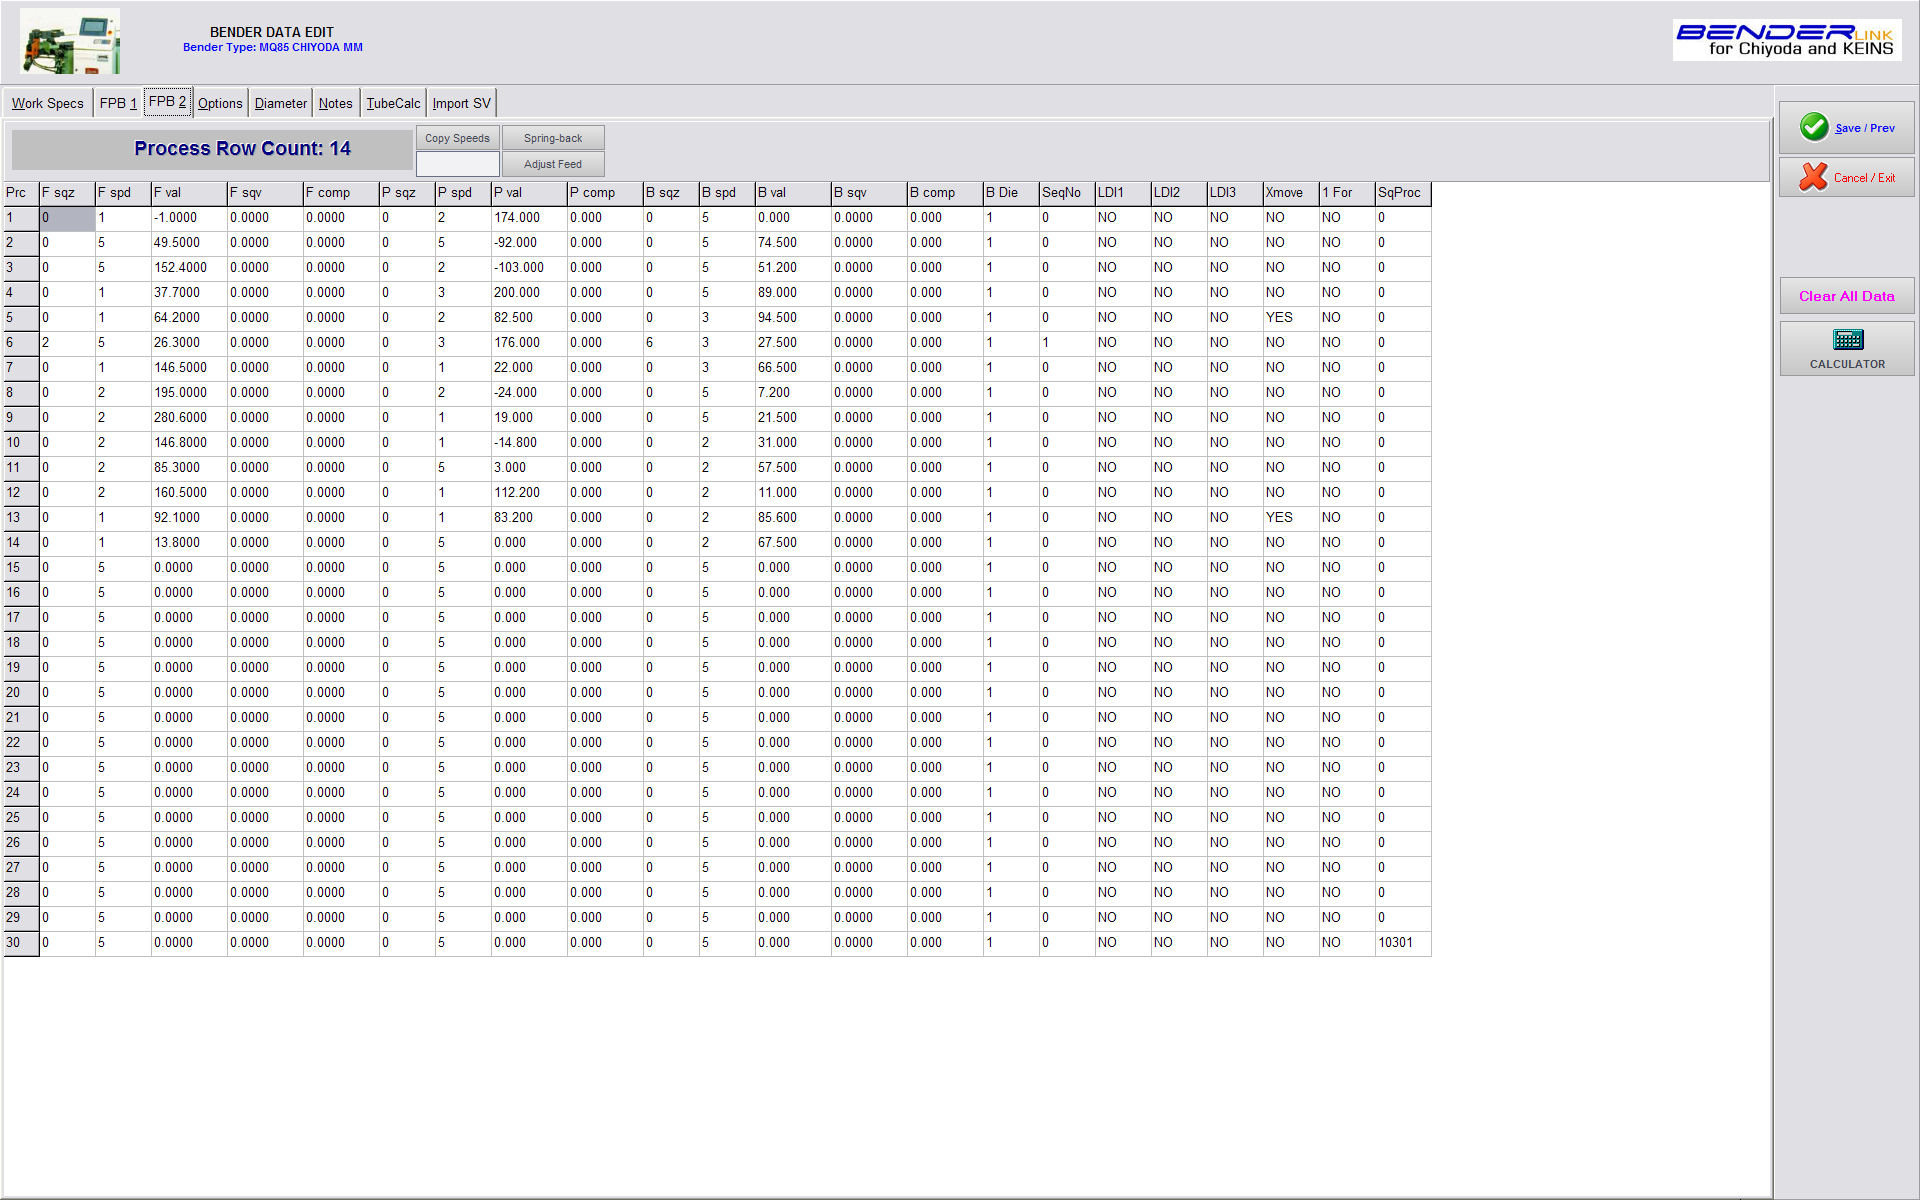Click the bender machine thumbnail image
The height and width of the screenshot is (1200, 1920).
tap(70, 42)
